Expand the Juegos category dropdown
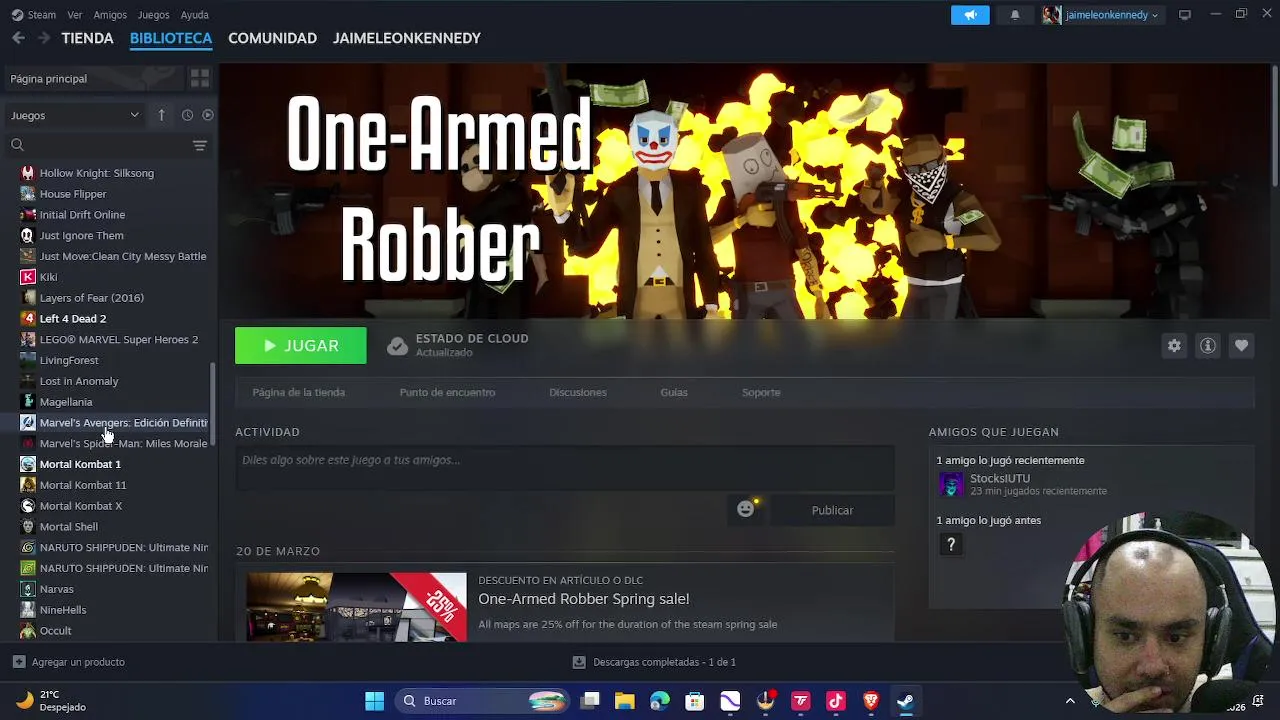 tap(75, 115)
